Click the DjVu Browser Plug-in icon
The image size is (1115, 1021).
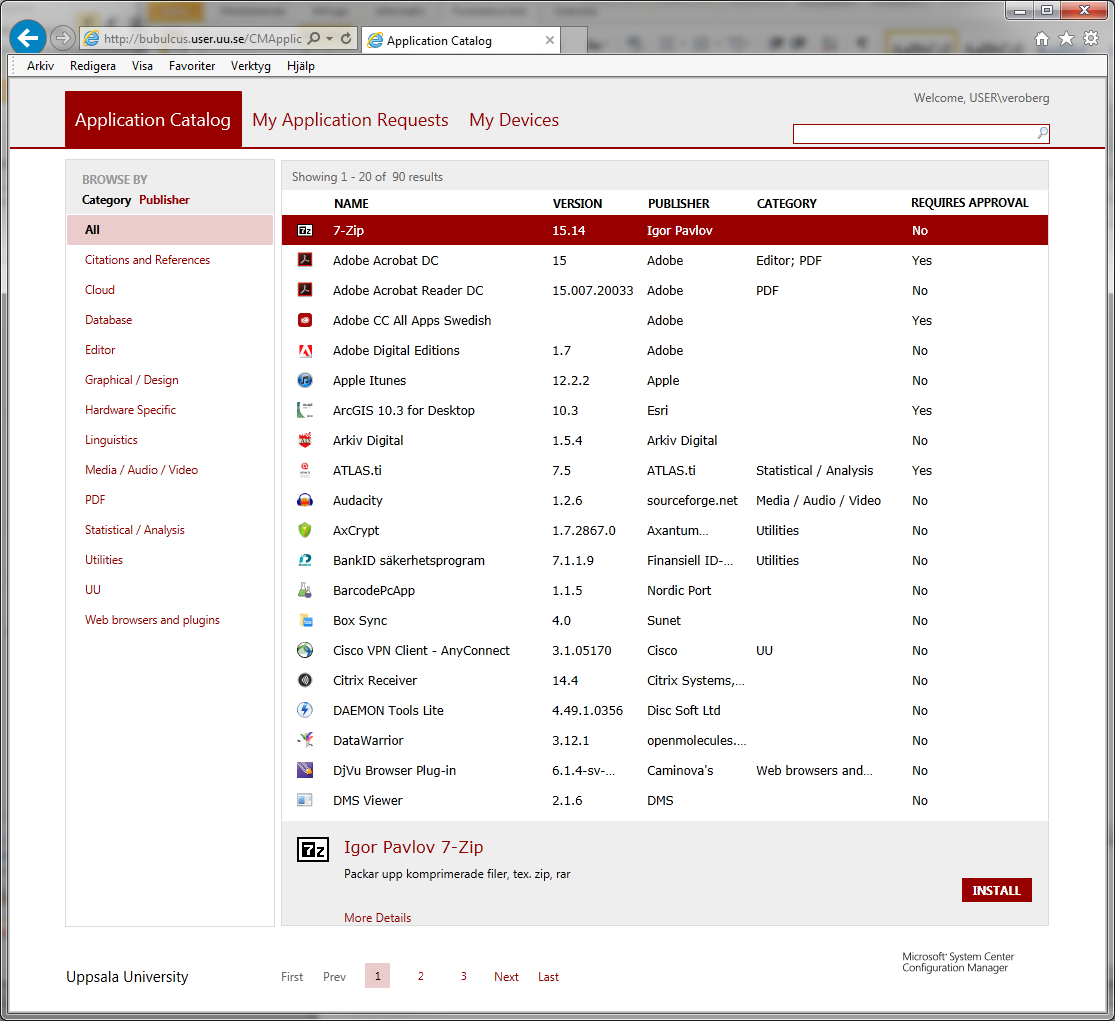(305, 770)
